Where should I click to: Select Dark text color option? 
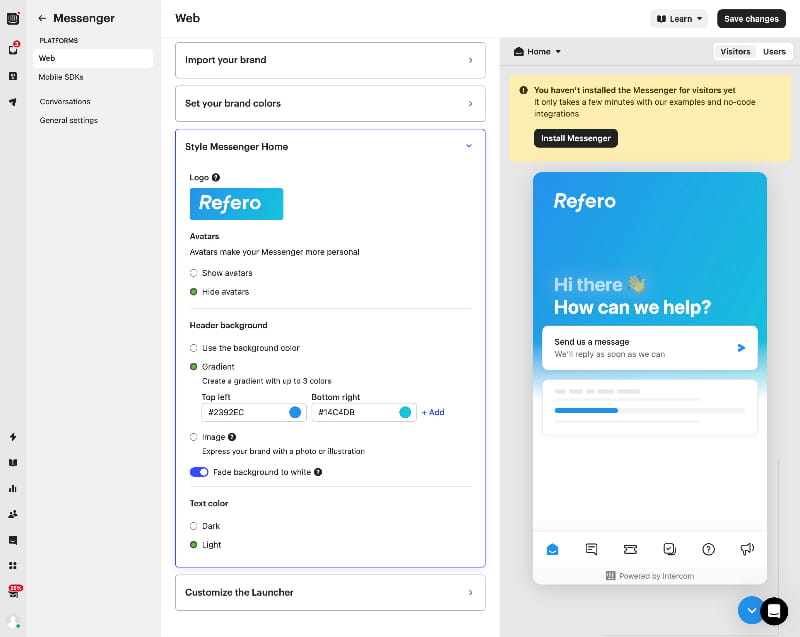[193, 526]
